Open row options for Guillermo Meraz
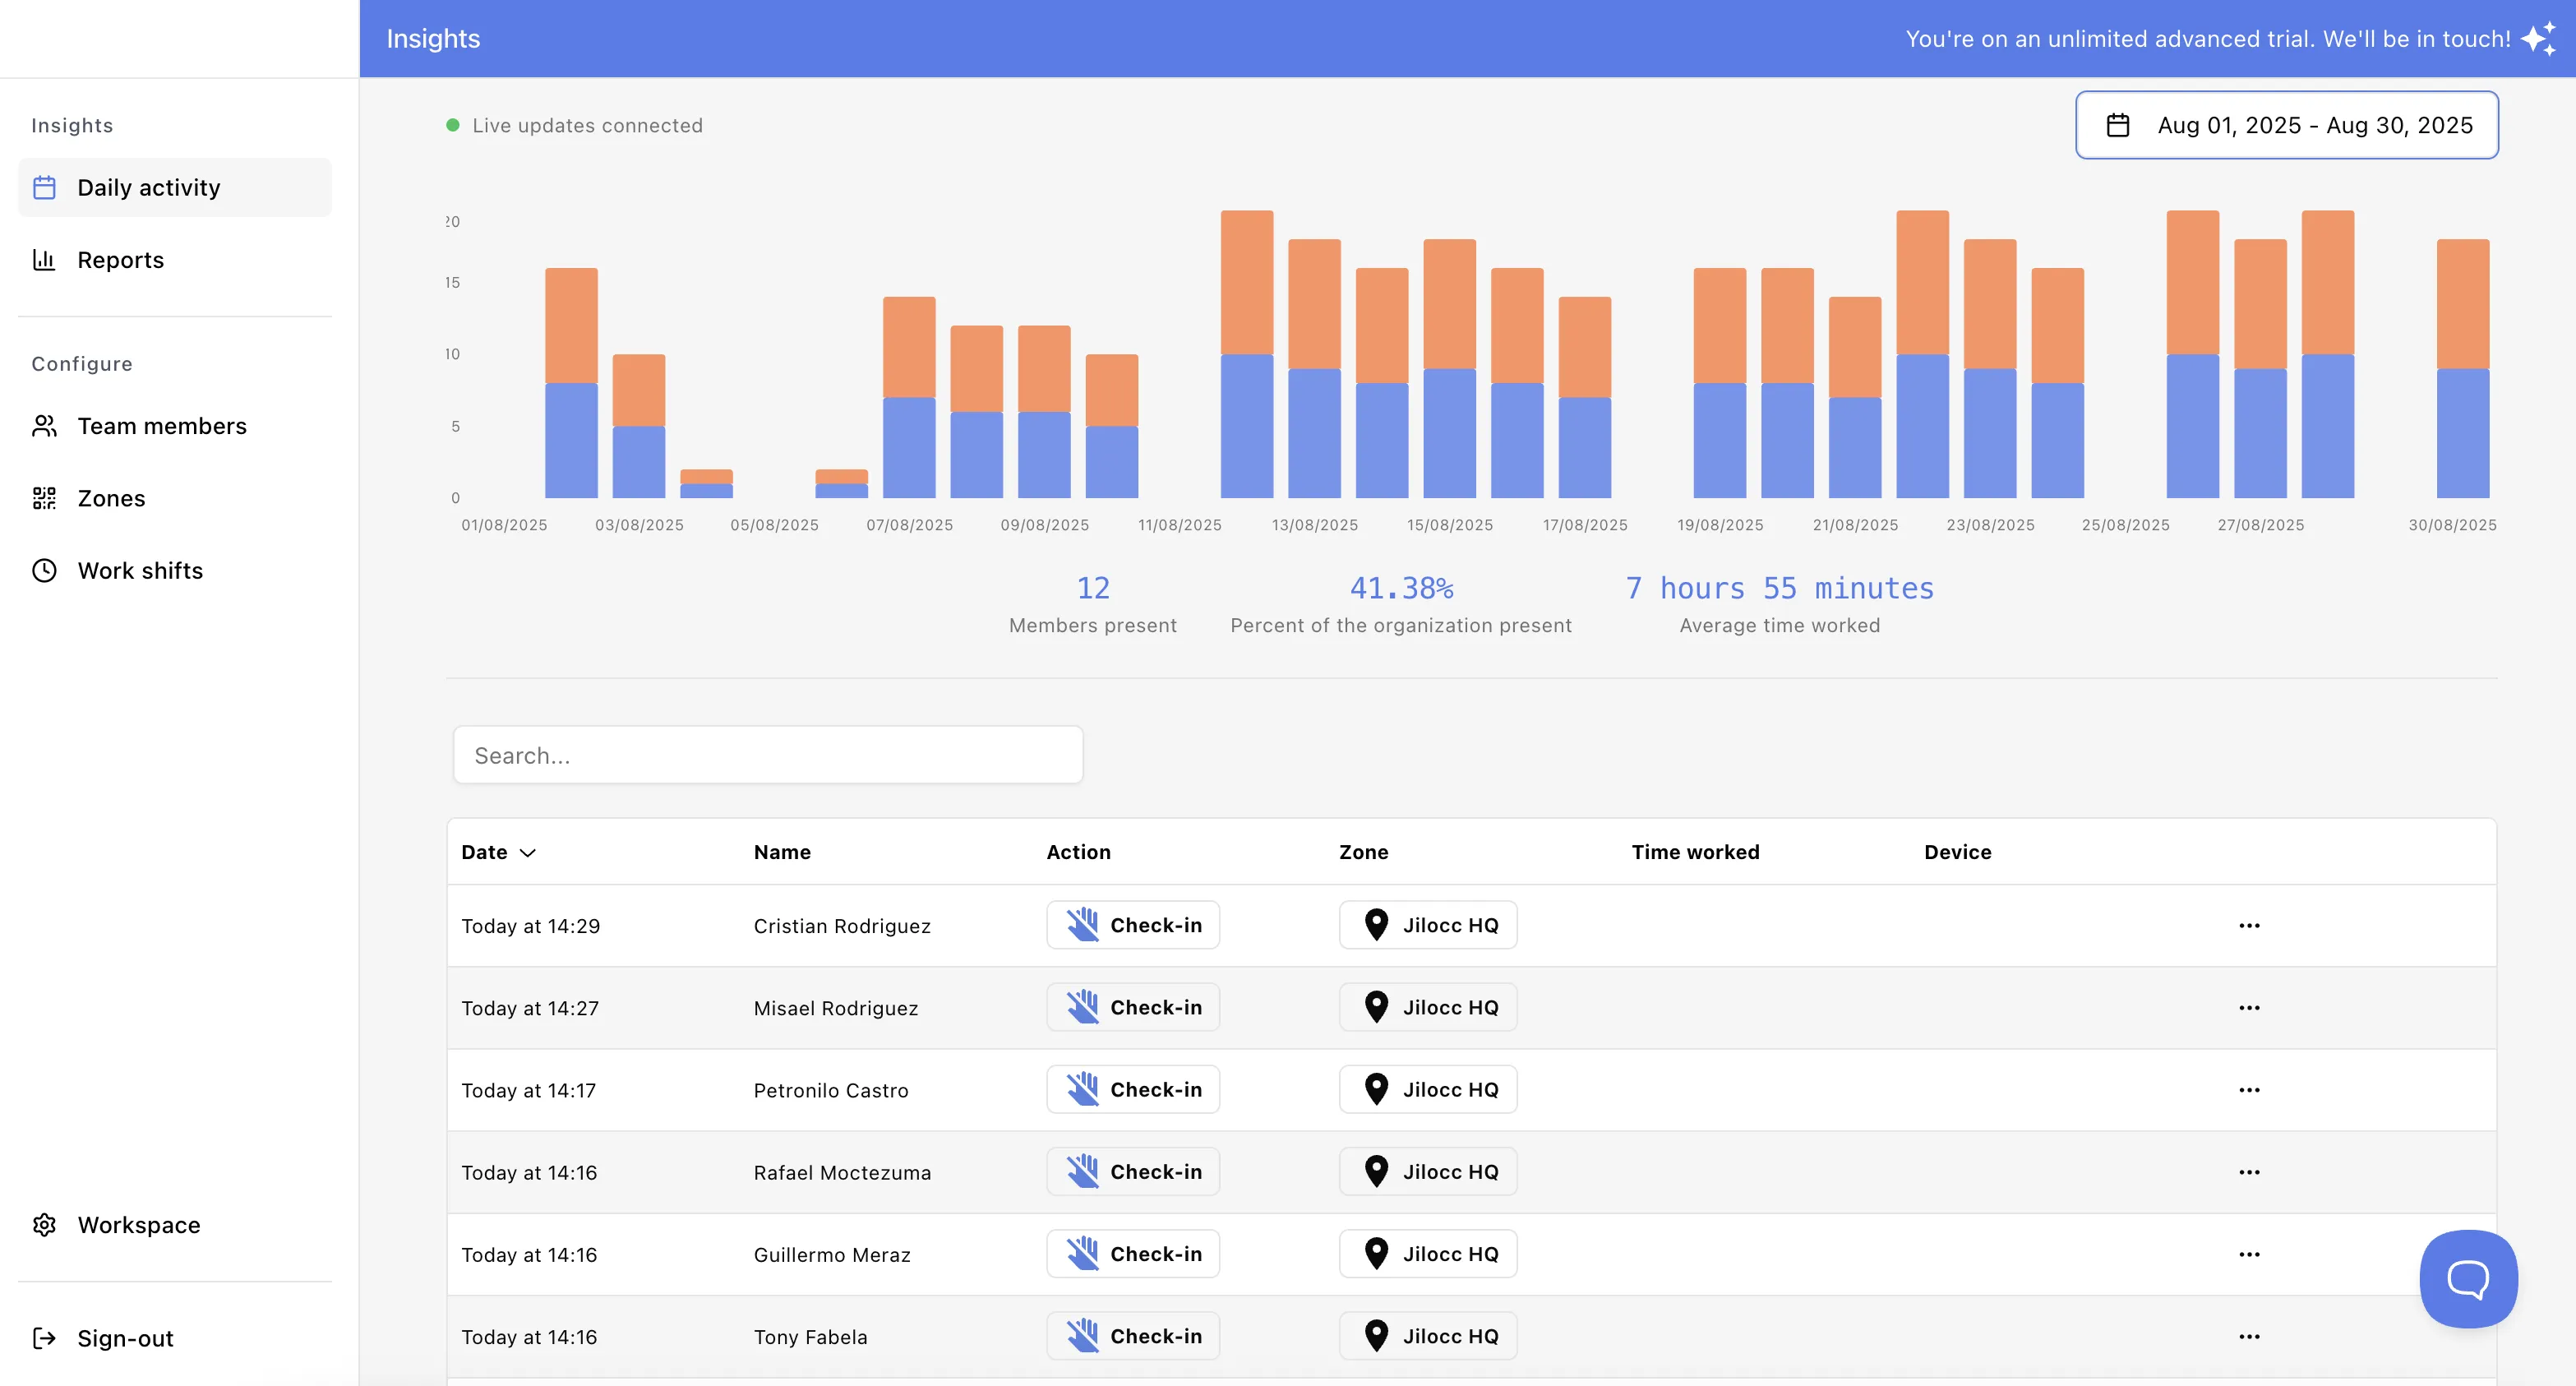This screenshot has width=2576, height=1386. pyautogui.click(x=2249, y=1253)
